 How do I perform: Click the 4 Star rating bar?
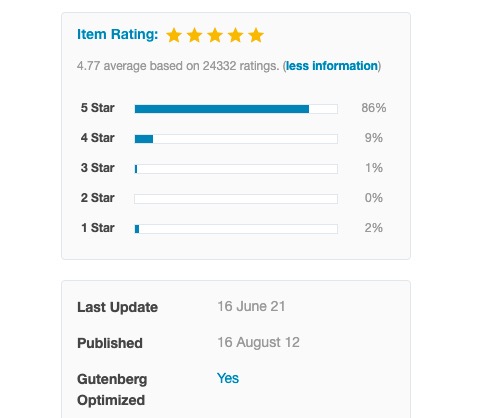(x=236, y=139)
